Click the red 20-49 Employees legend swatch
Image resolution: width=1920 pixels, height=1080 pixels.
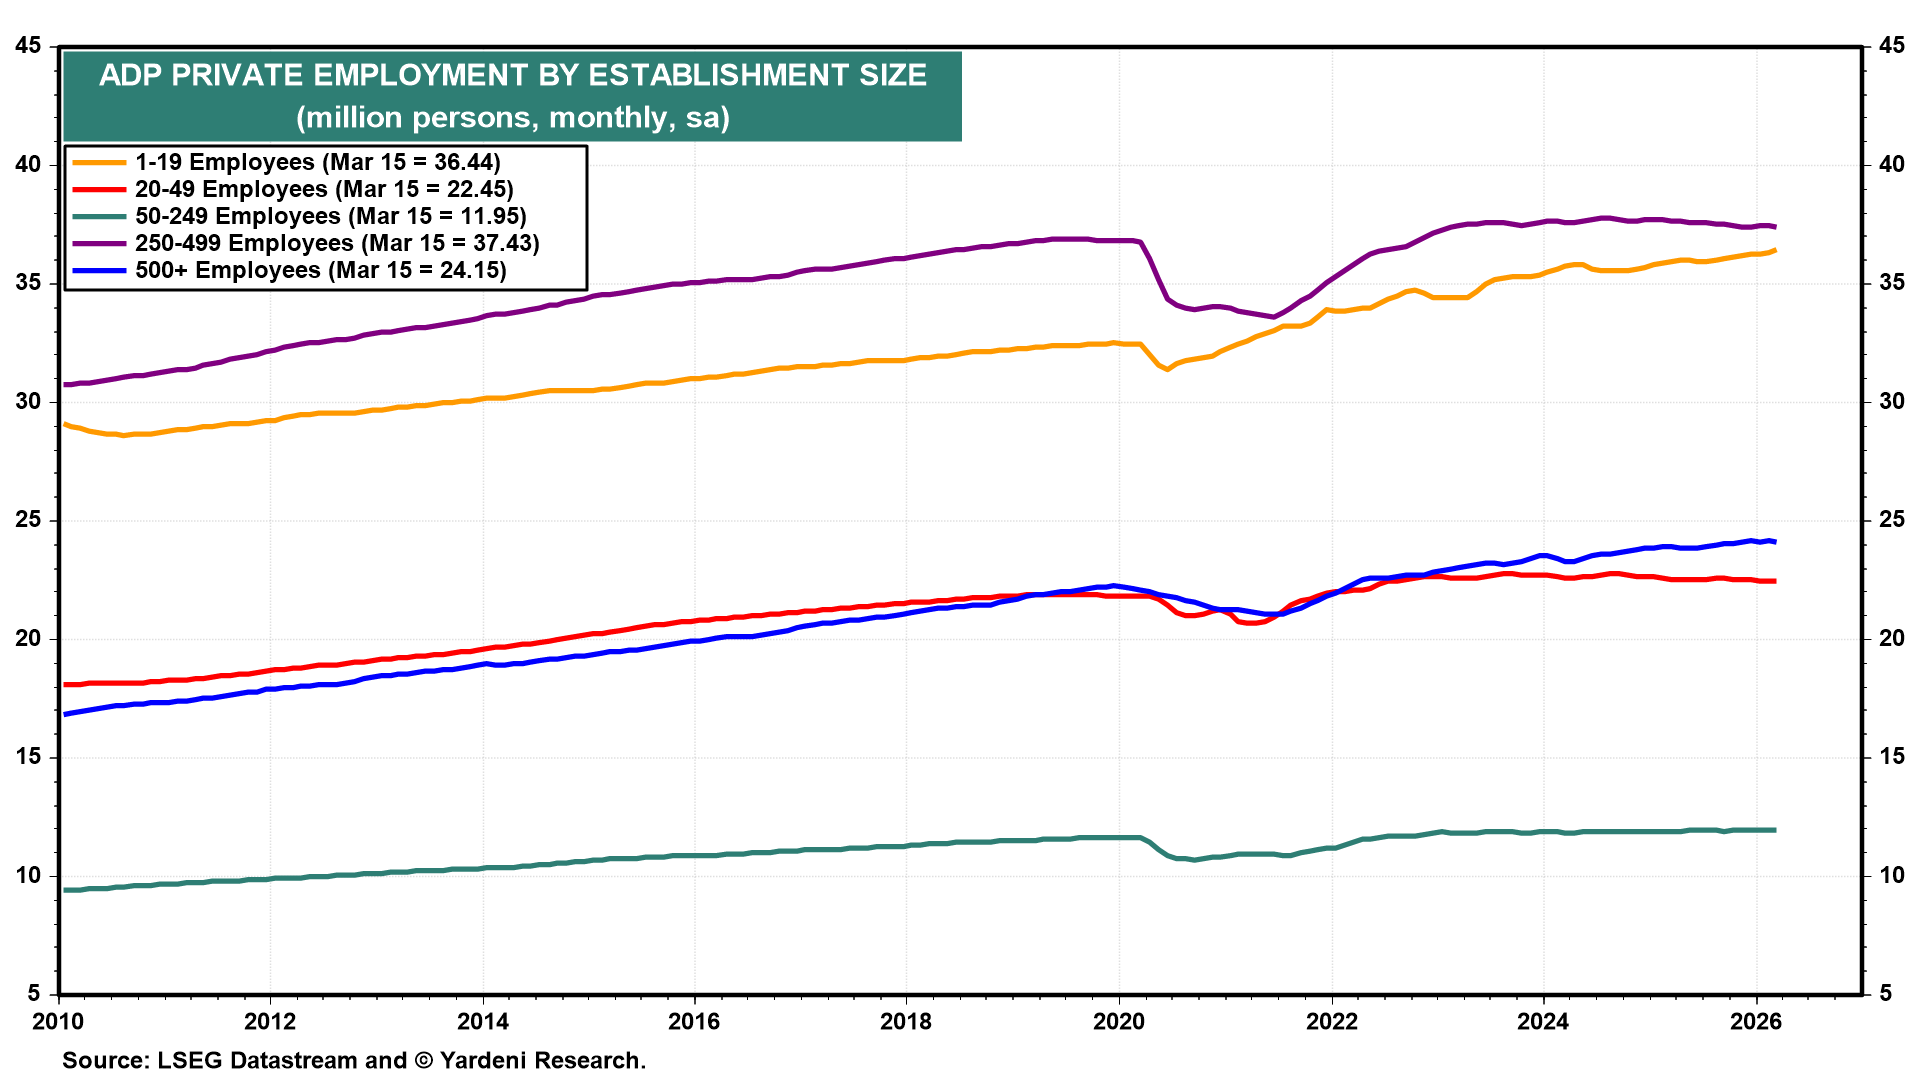(x=98, y=190)
